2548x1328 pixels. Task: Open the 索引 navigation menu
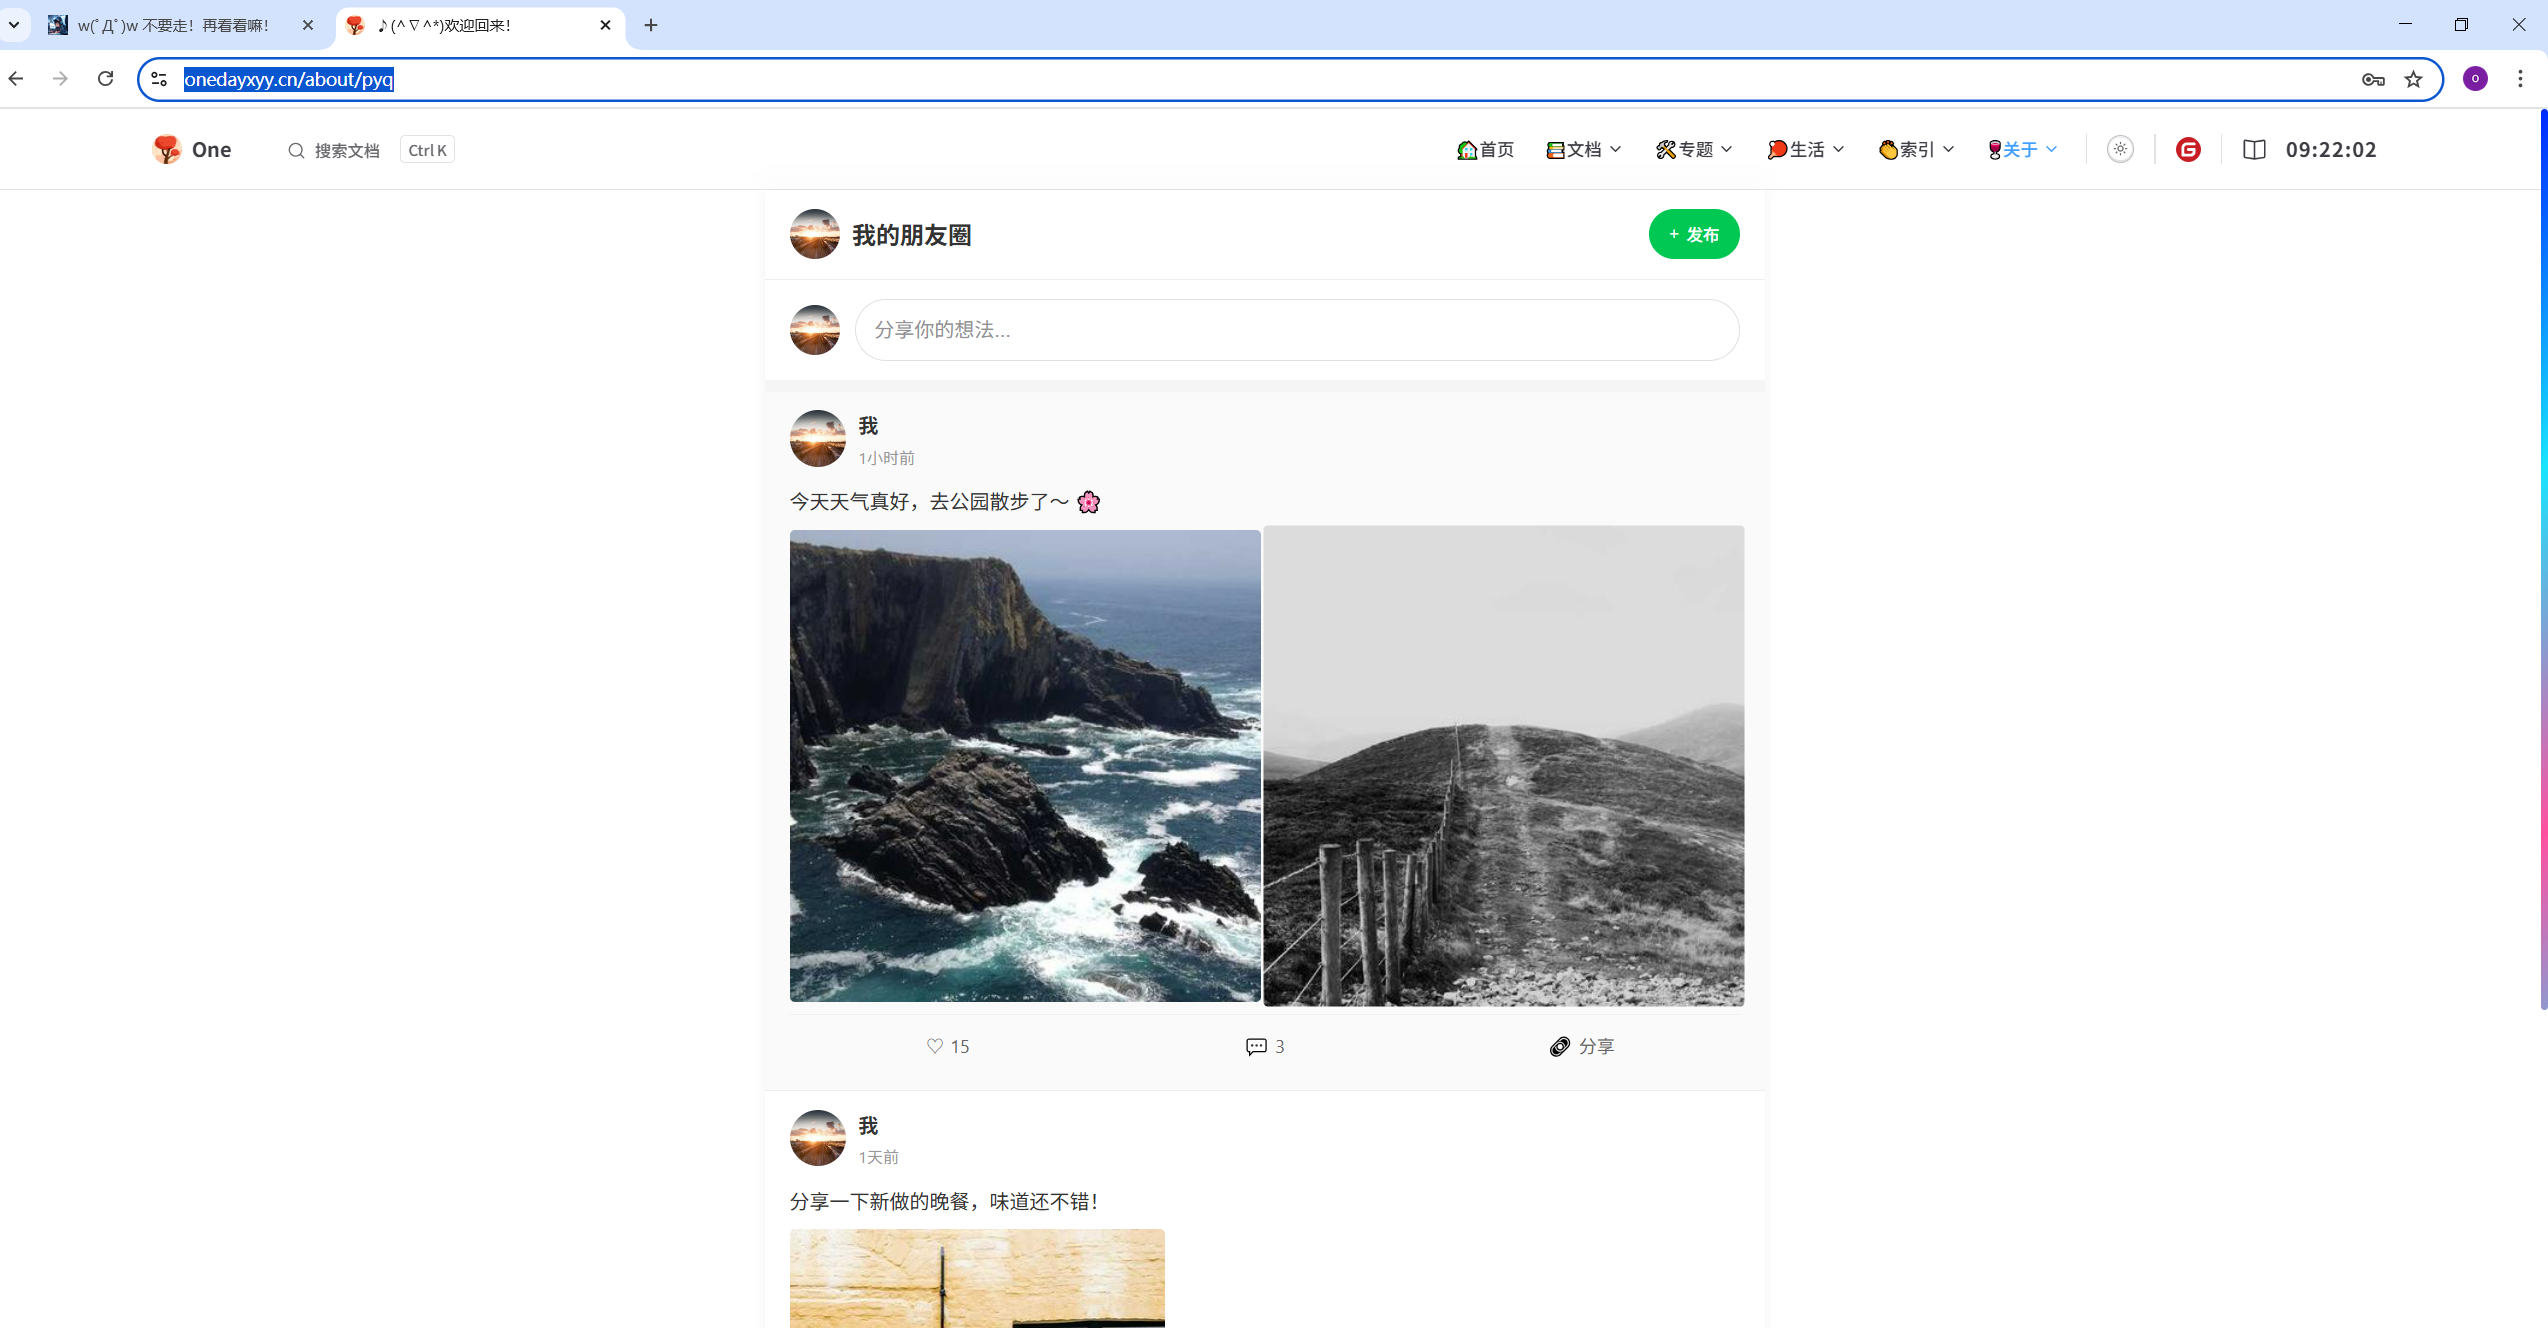coord(1916,150)
